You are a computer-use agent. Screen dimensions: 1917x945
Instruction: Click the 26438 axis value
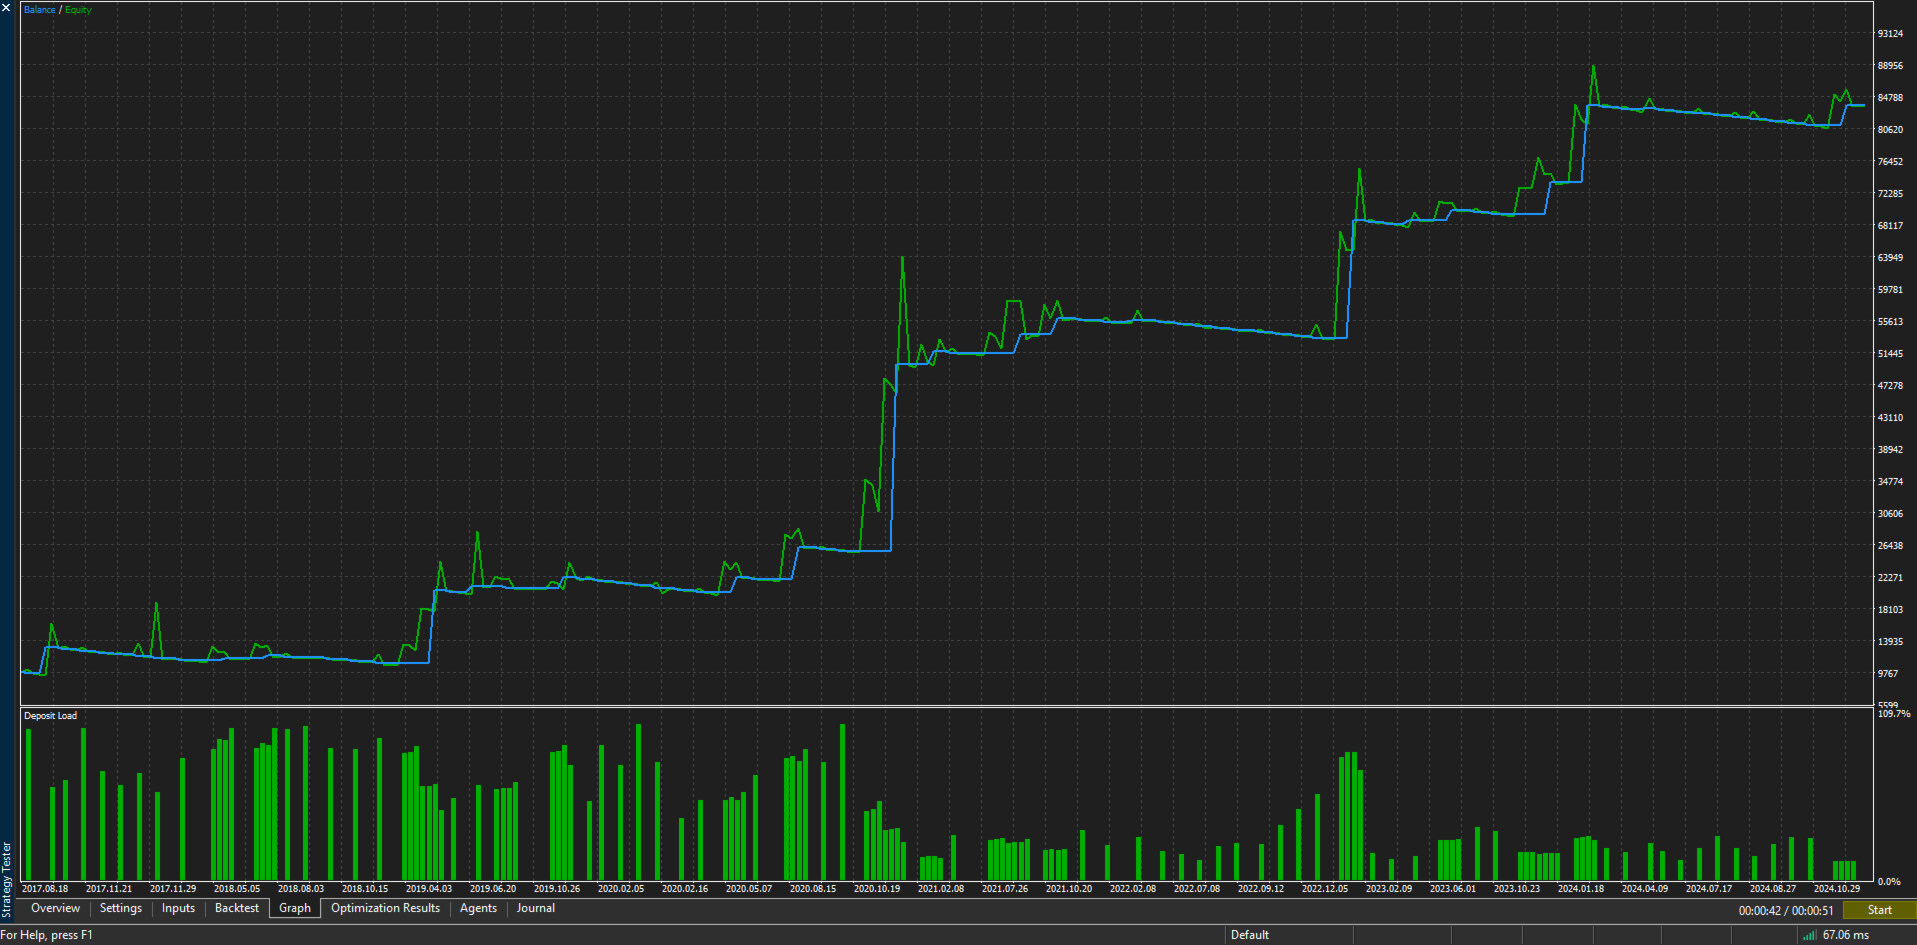pyautogui.click(x=1890, y=546)
